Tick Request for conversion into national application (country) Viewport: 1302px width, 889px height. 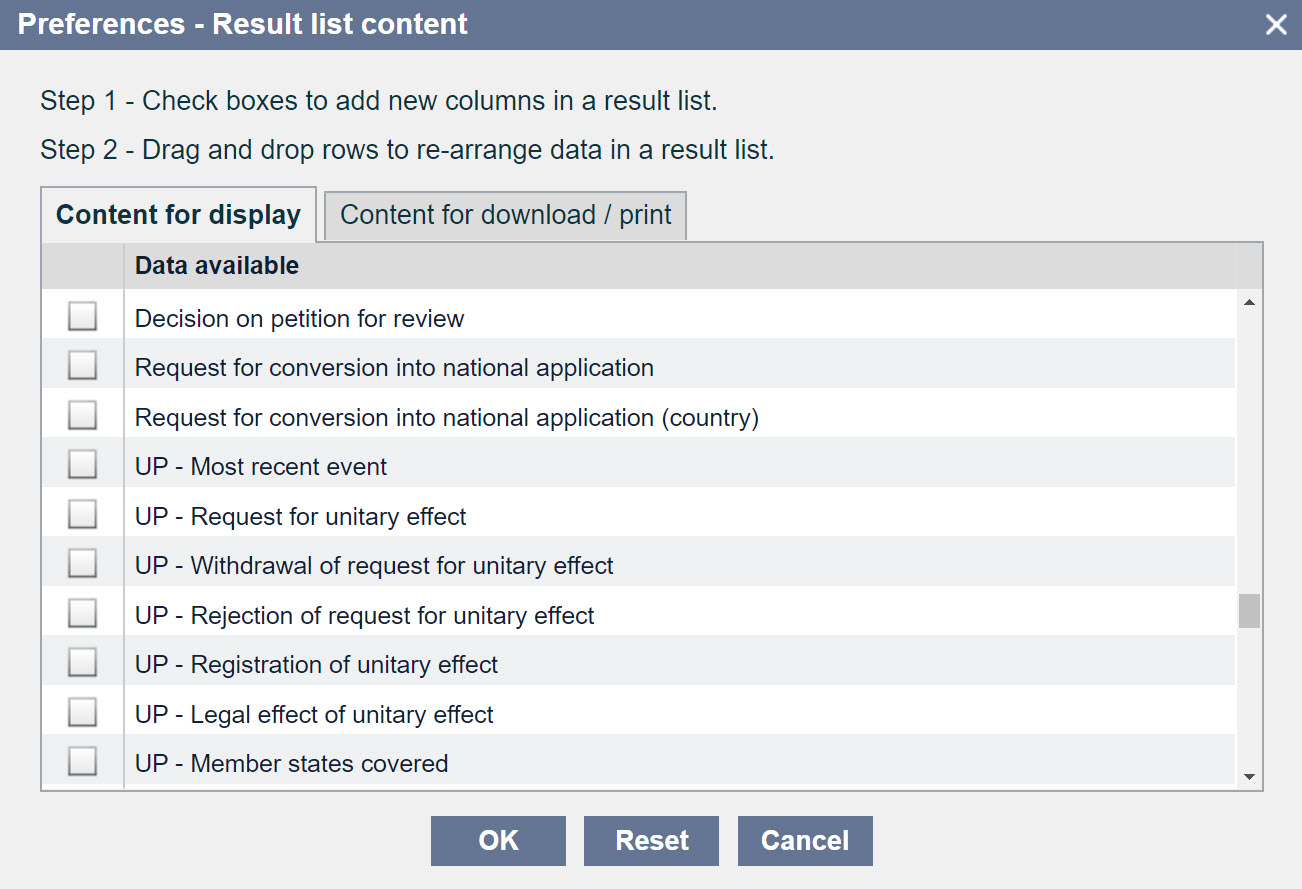pos(82,417)
